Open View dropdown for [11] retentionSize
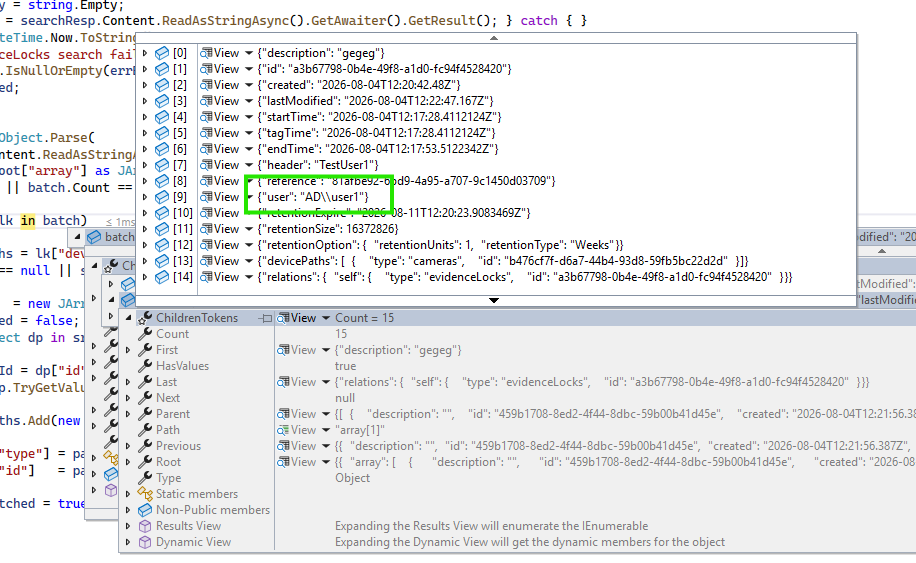This screenshot has height=563, width=916. coord(249,229)
